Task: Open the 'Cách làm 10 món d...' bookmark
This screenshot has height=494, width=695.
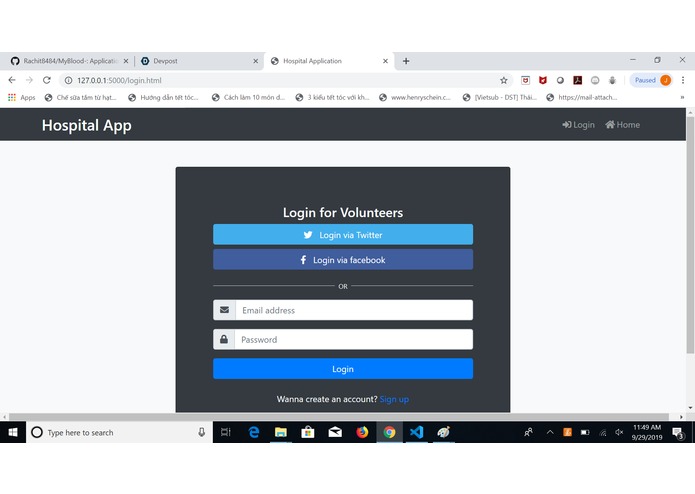Action: coord(248,97)
